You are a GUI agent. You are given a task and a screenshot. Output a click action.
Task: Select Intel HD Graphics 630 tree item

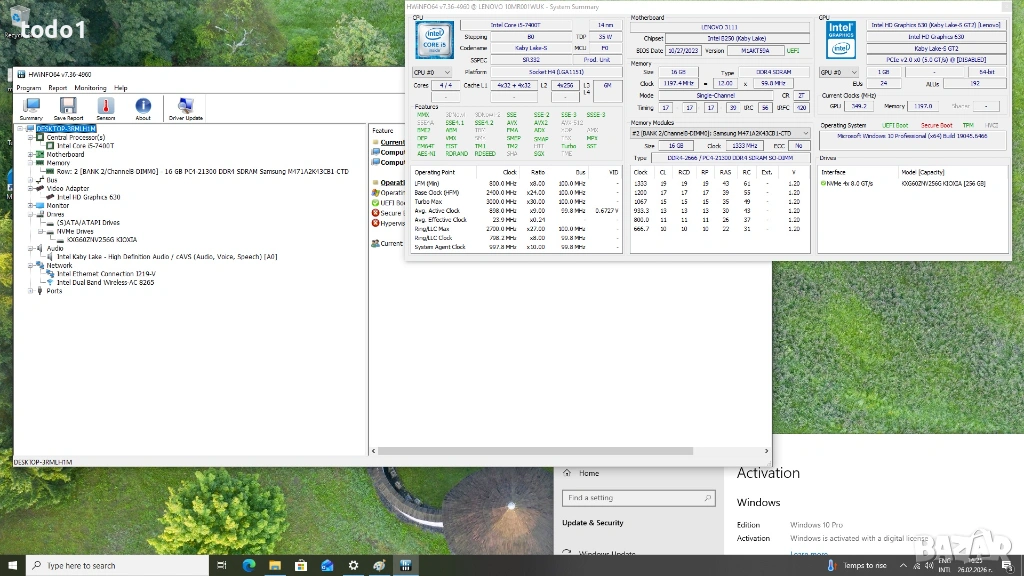tap(89, 197)
